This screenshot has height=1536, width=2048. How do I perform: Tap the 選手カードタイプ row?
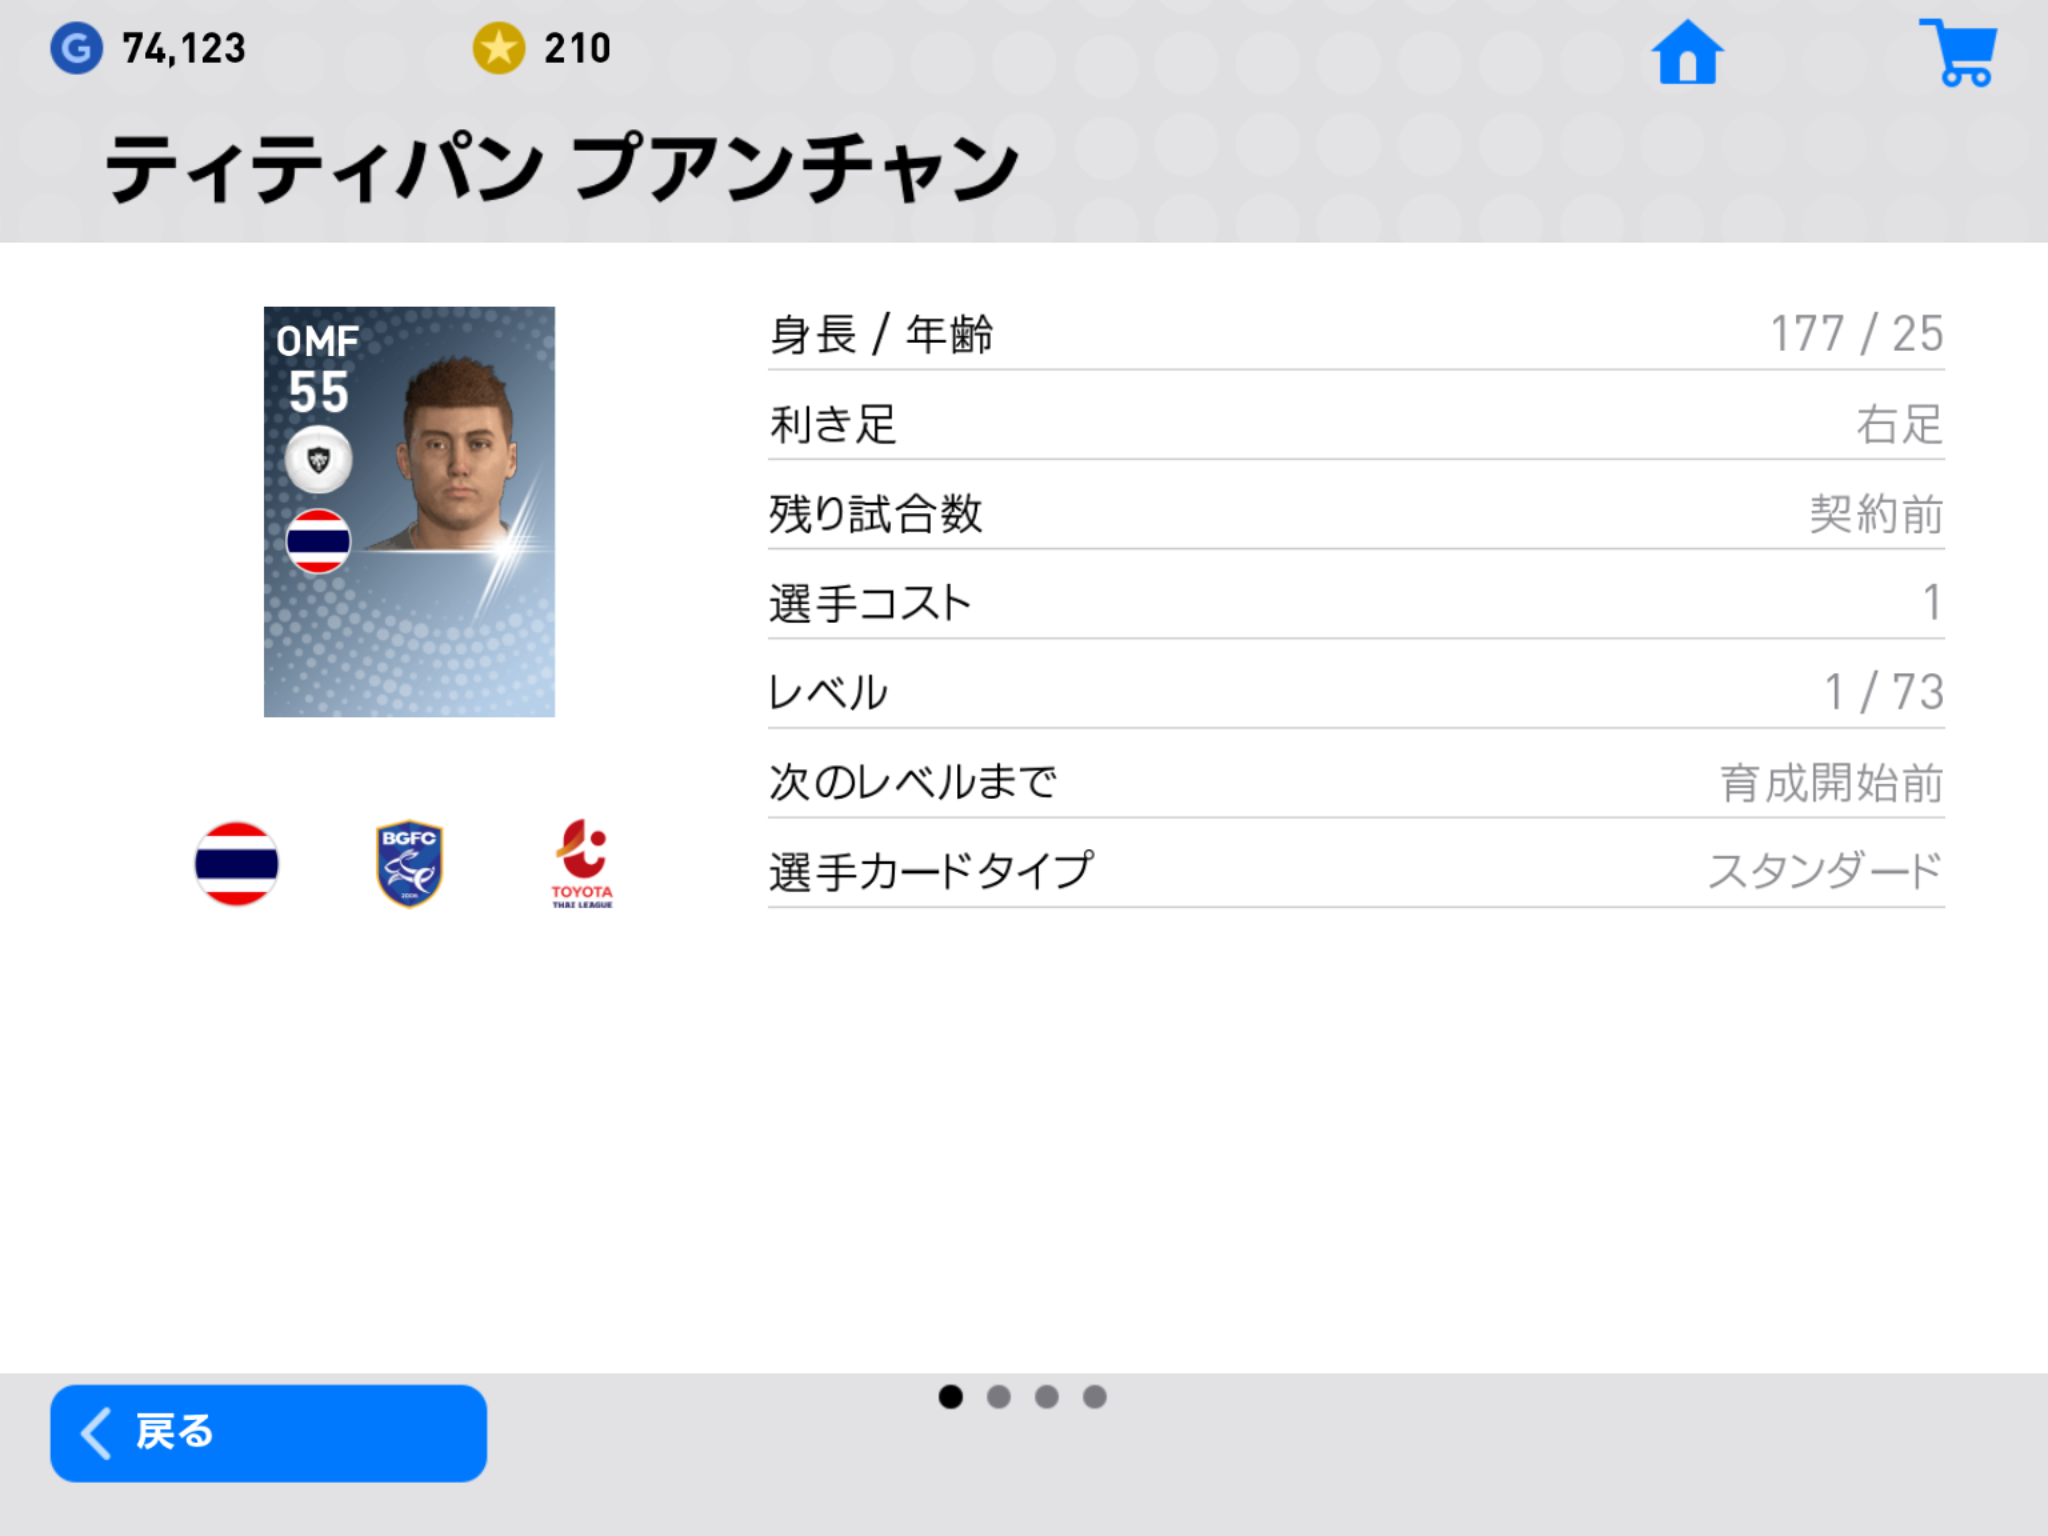point(1356,872)
